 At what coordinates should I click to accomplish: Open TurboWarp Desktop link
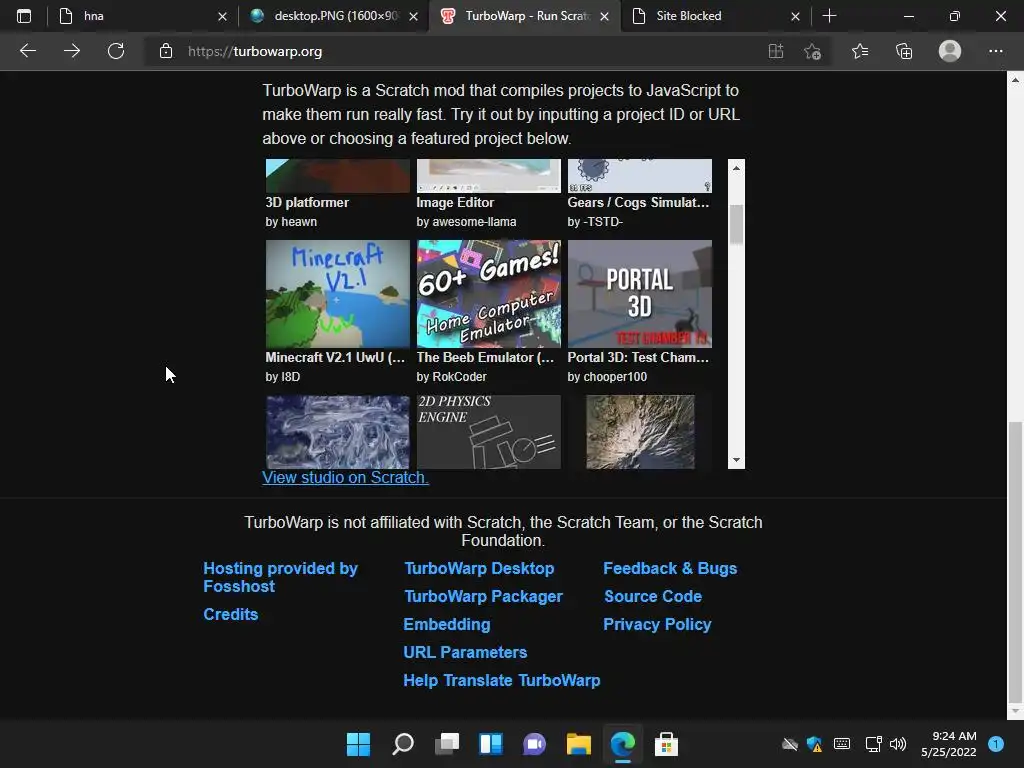pos(479,568)
